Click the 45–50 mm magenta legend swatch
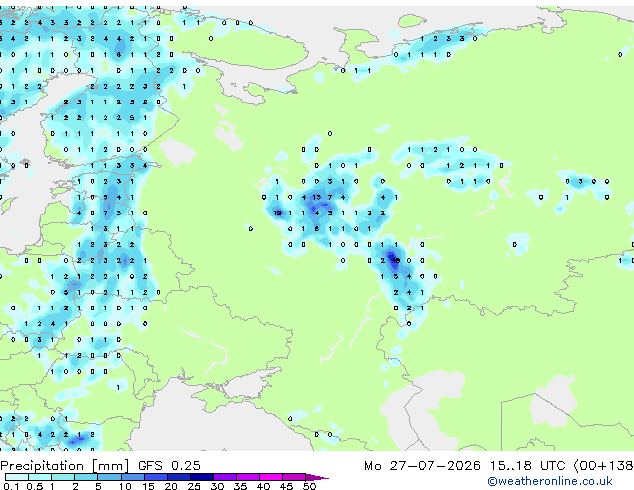This screenshot has height=490, width=634. coord(294,477)
